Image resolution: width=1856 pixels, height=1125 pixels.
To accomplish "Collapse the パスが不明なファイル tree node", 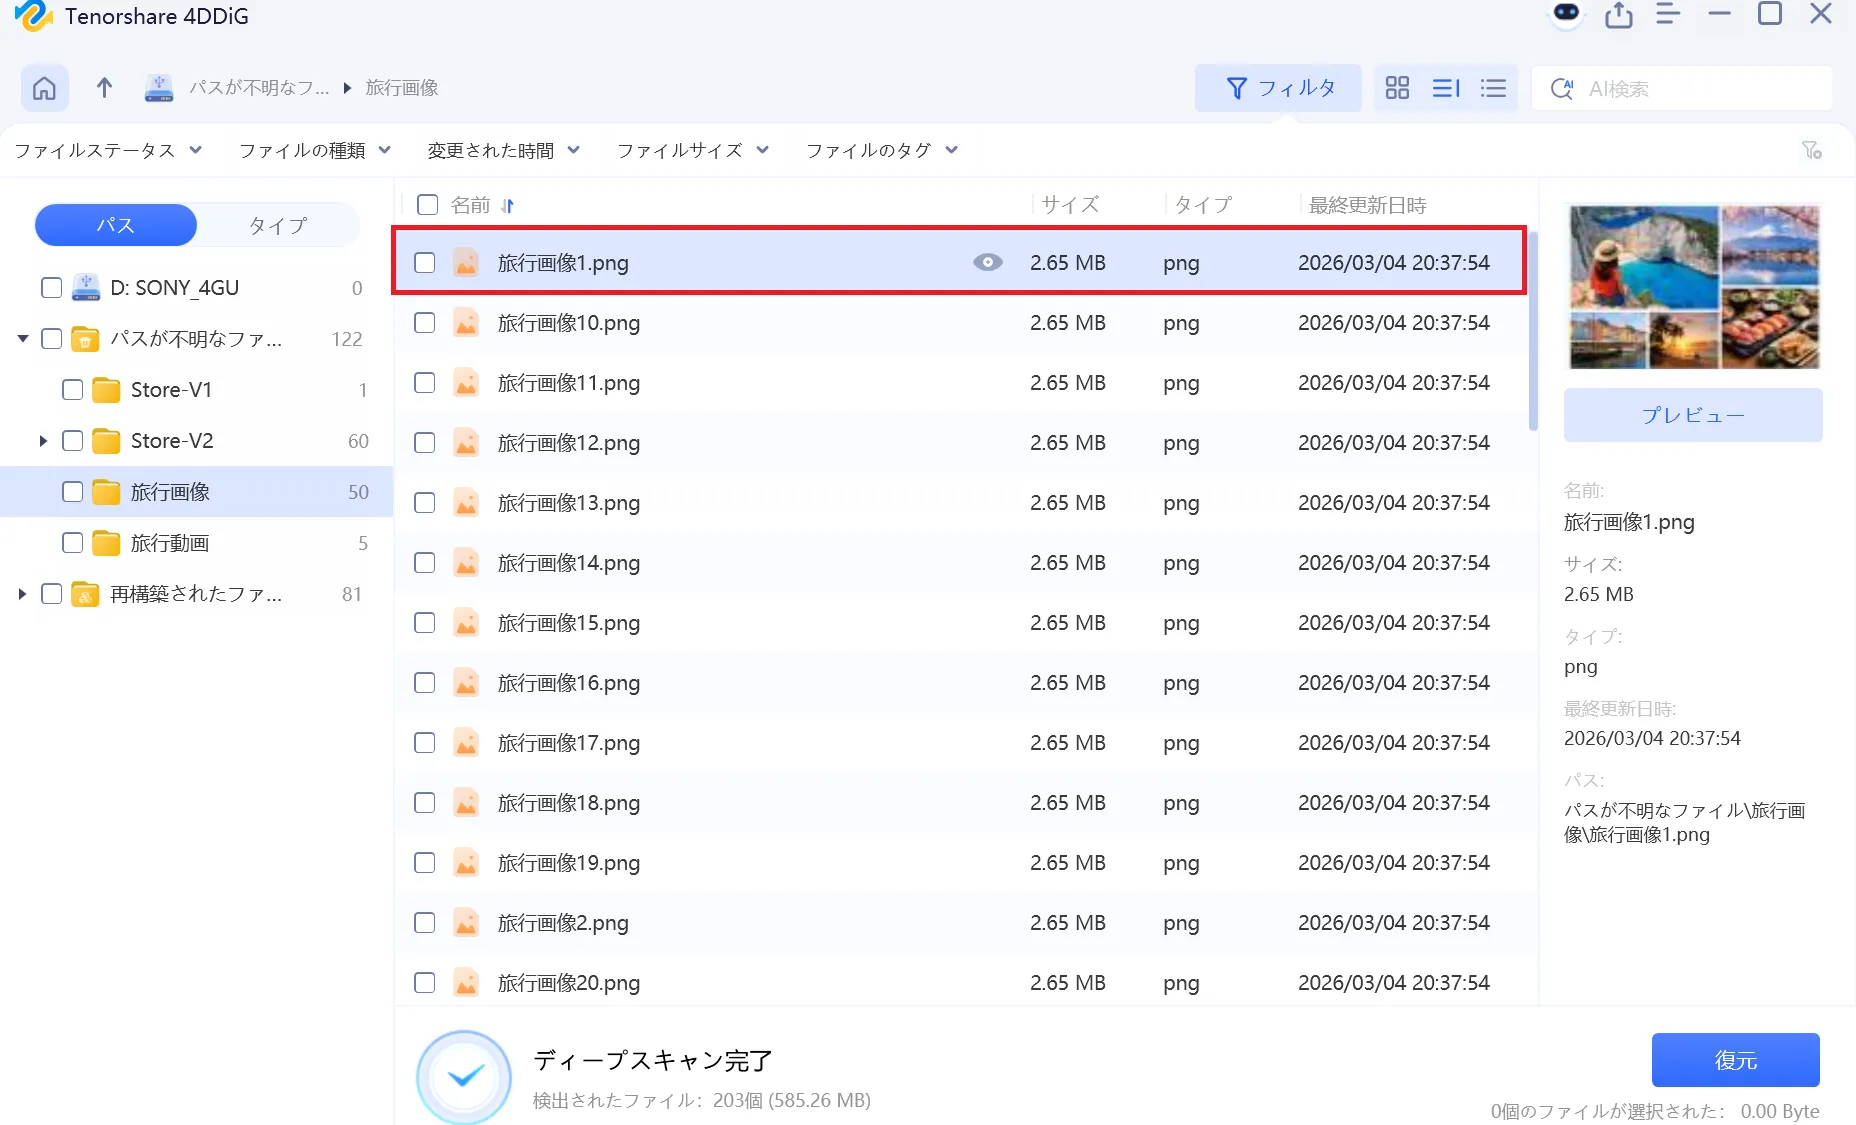I will (22, 339).
